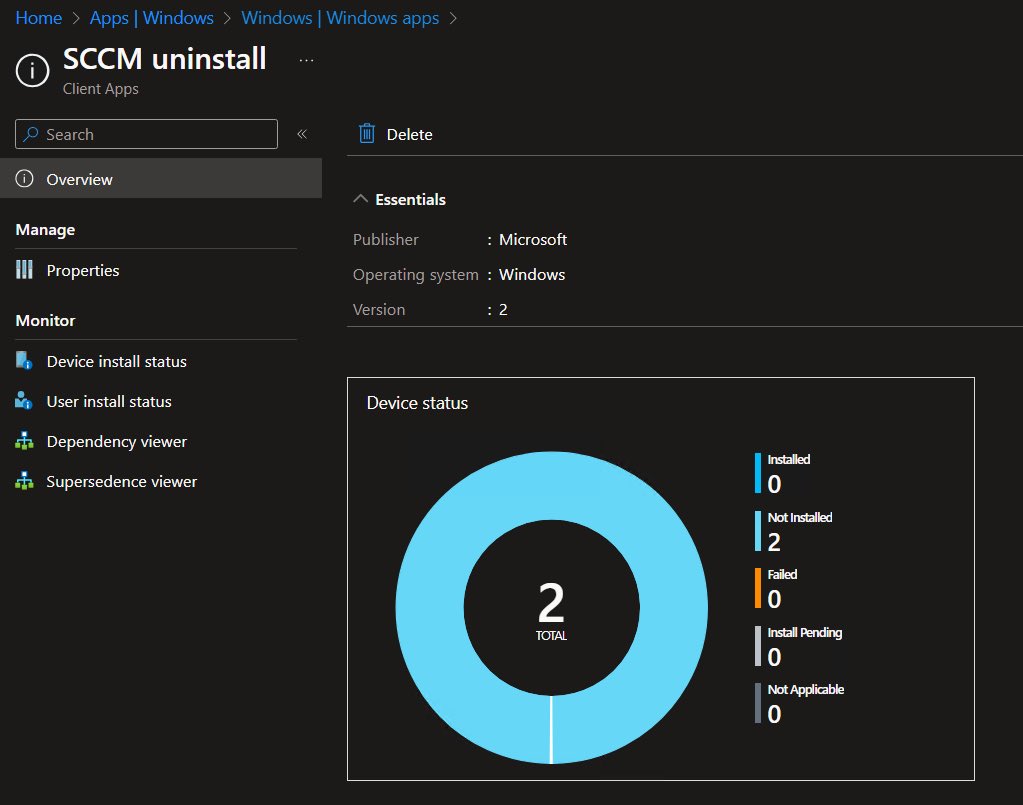Open the ellipsis more options menu
Viewport: 1023px width, 805px height.
[x=306, y=60]
